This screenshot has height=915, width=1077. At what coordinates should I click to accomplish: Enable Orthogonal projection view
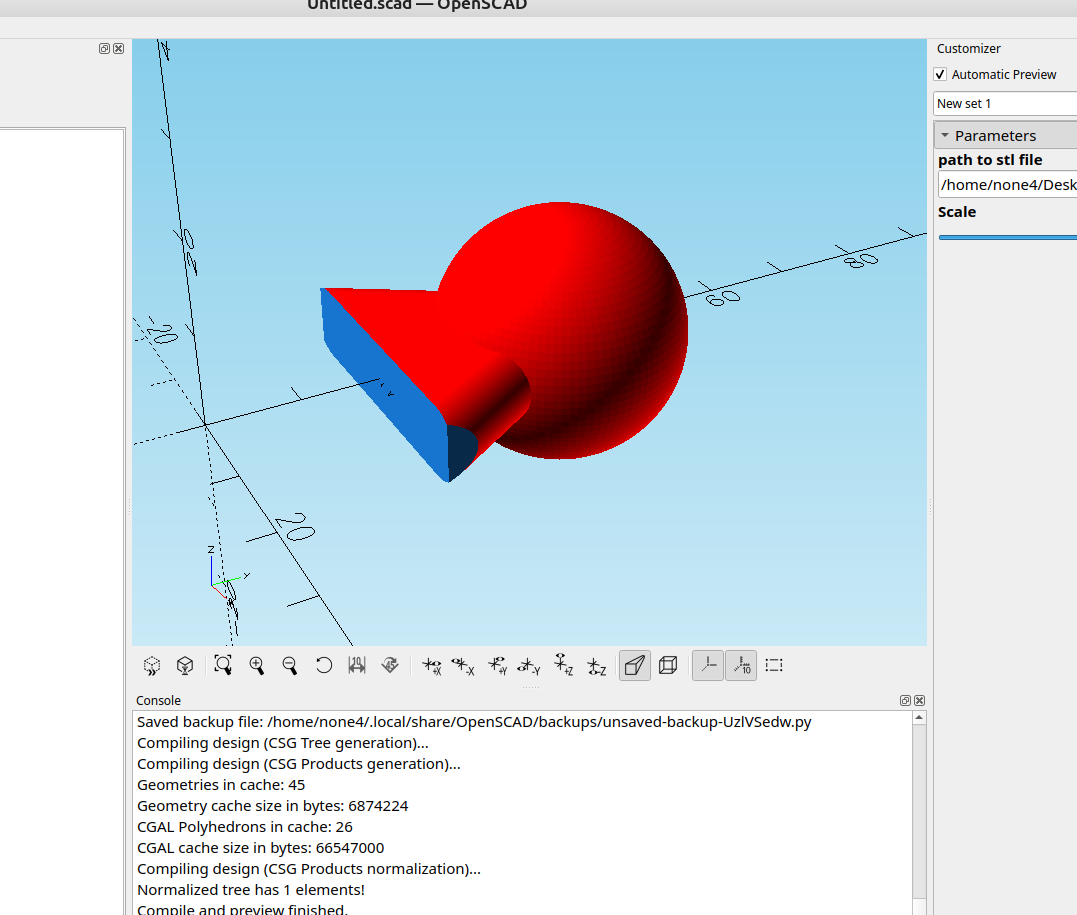click(x=668, y=665)
